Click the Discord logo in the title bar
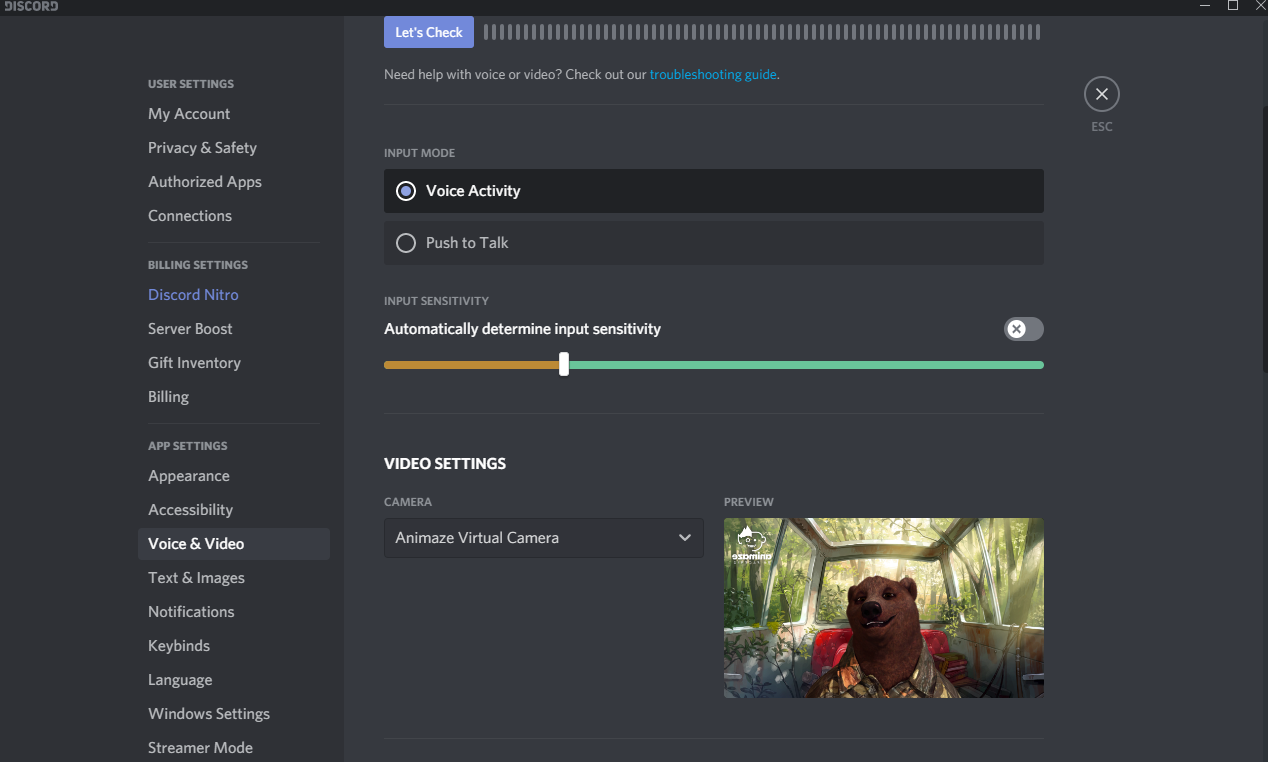 (30, 7)
